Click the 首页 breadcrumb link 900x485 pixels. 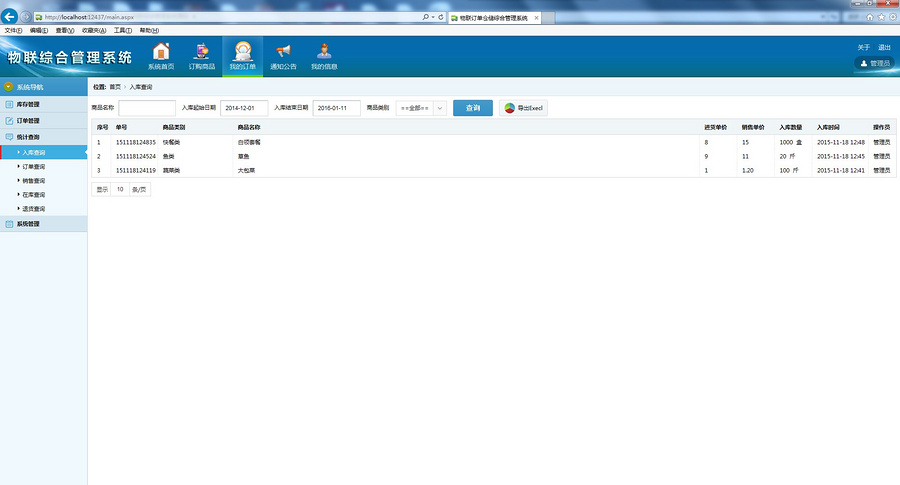point(115,87)
